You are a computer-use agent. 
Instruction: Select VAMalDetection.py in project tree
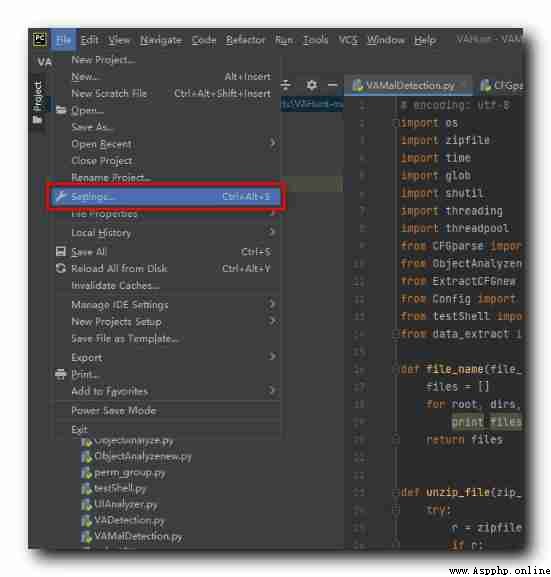tap(138, 537)
